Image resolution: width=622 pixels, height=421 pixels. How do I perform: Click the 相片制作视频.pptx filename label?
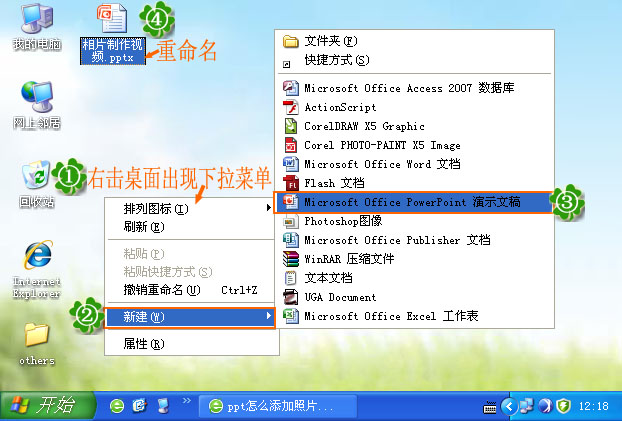pos(113,51)
